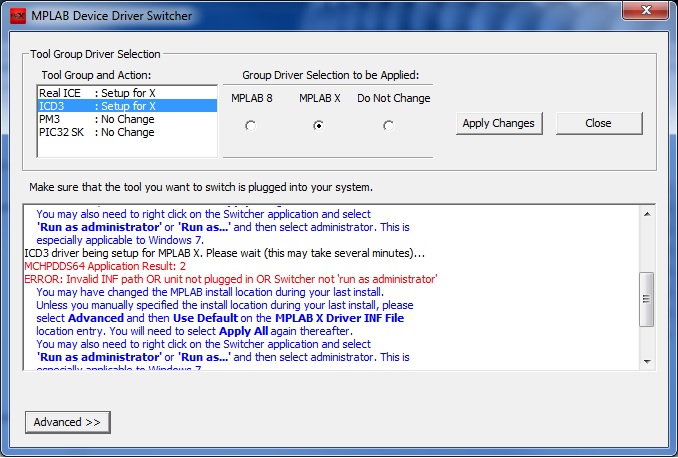Screen dimensions: 678x458
Task: Click the log scrollbar down arrow
Action: coord(647,362)
